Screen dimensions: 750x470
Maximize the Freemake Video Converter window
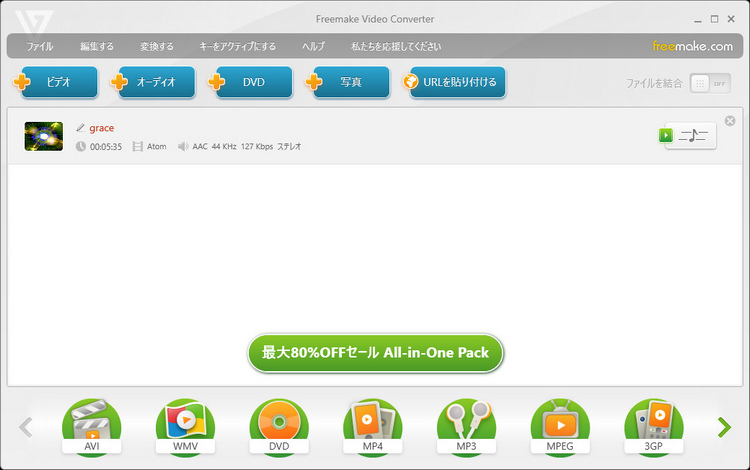tap(714, 19)
